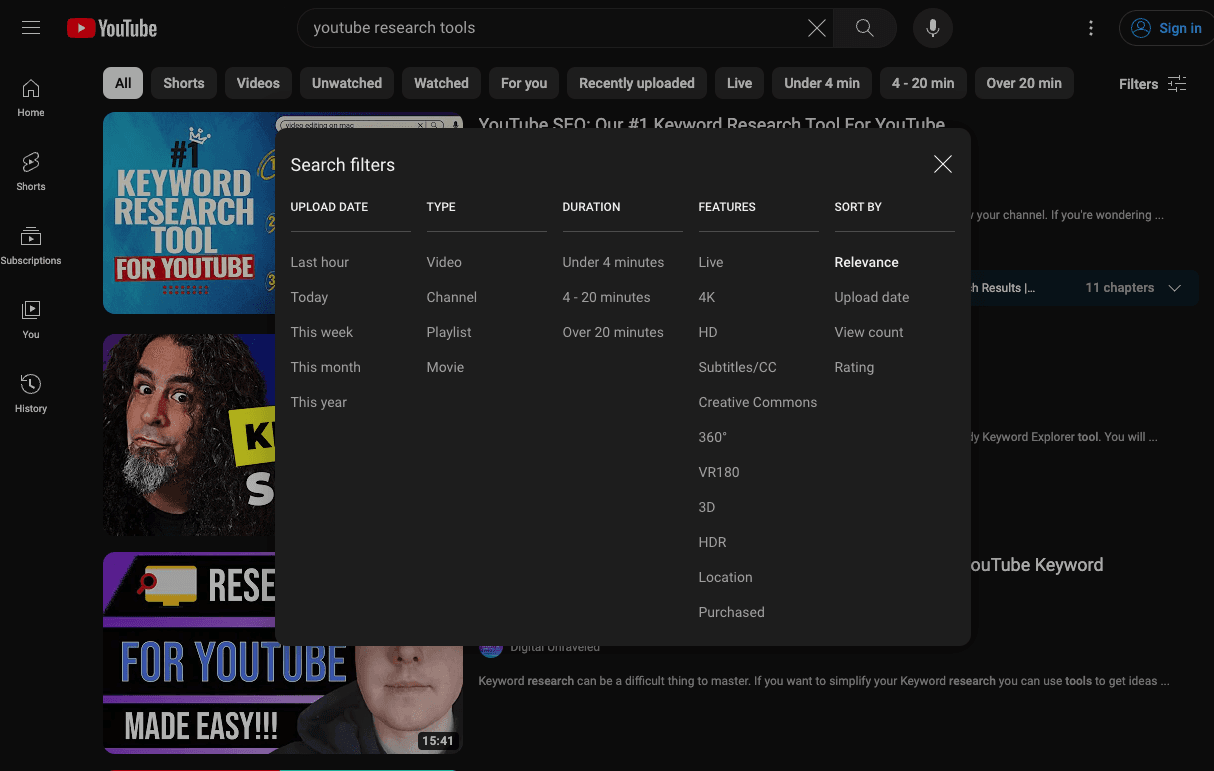Choose Channel type filter
This screenshot has width=1214, height=771.
pyautogui.click(x=452, y=297)
